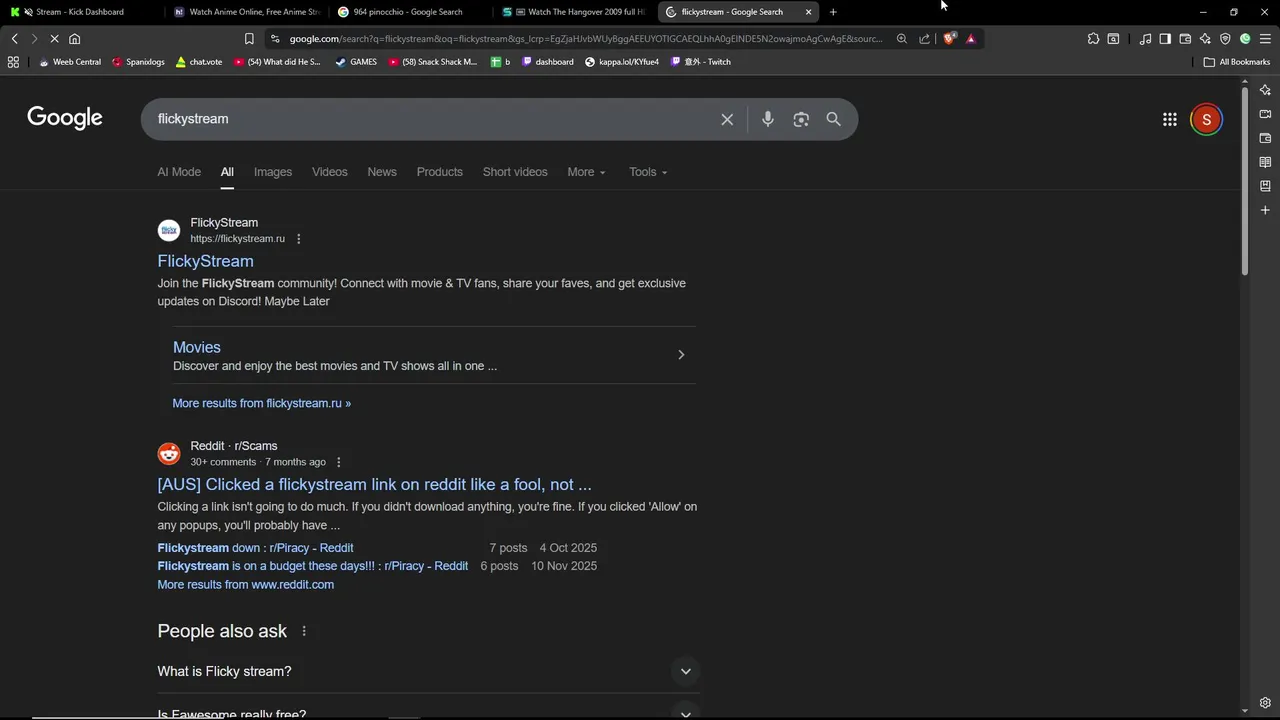This screenshot has height=720, width=1280.
Task: Expand "What is Flicky stream?" question
Action: pyautogui.click(x=428, y=671)
